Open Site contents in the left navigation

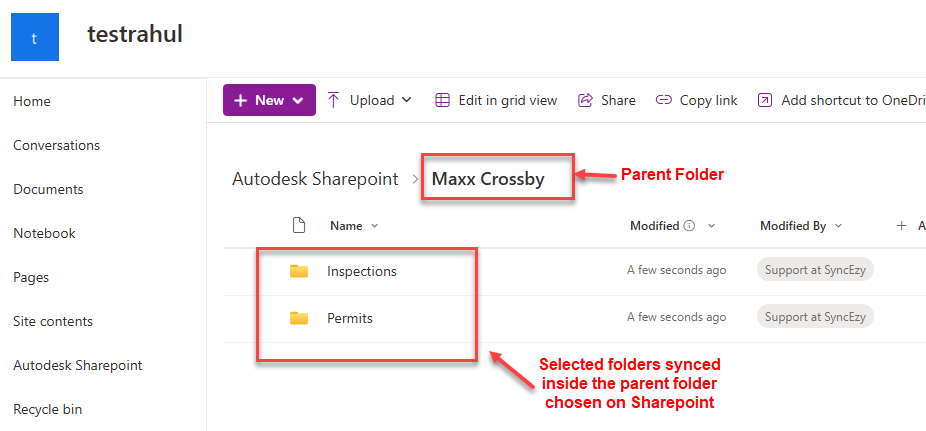[x=53, y=321]
